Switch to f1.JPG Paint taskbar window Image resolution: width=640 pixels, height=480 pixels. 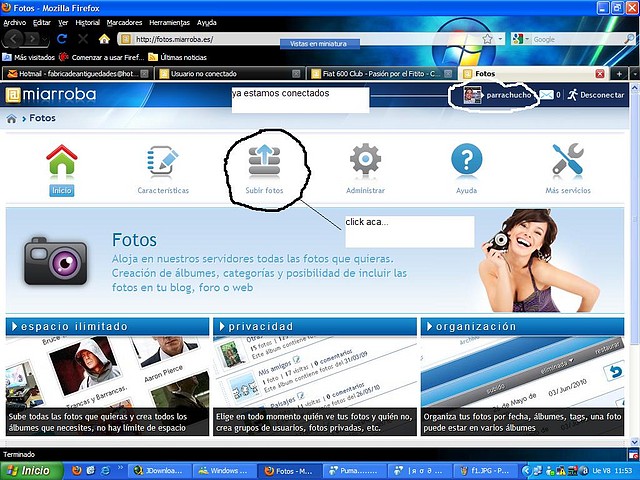point(484,471)
